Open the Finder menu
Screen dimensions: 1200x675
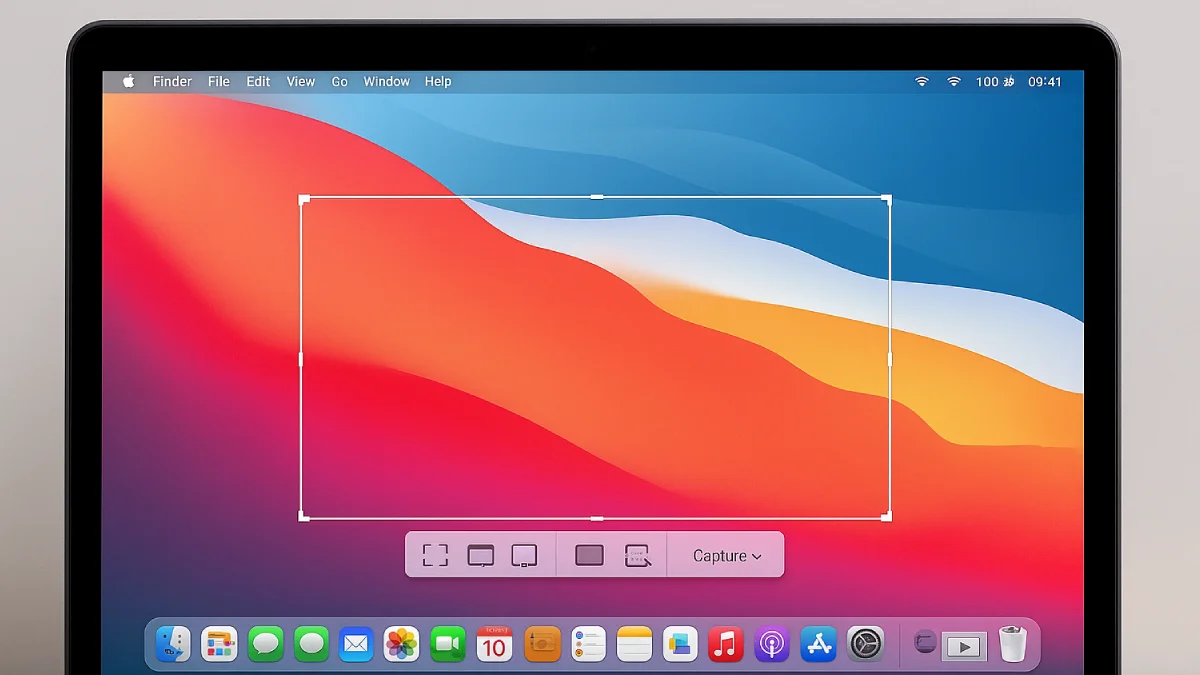[172, 82]
